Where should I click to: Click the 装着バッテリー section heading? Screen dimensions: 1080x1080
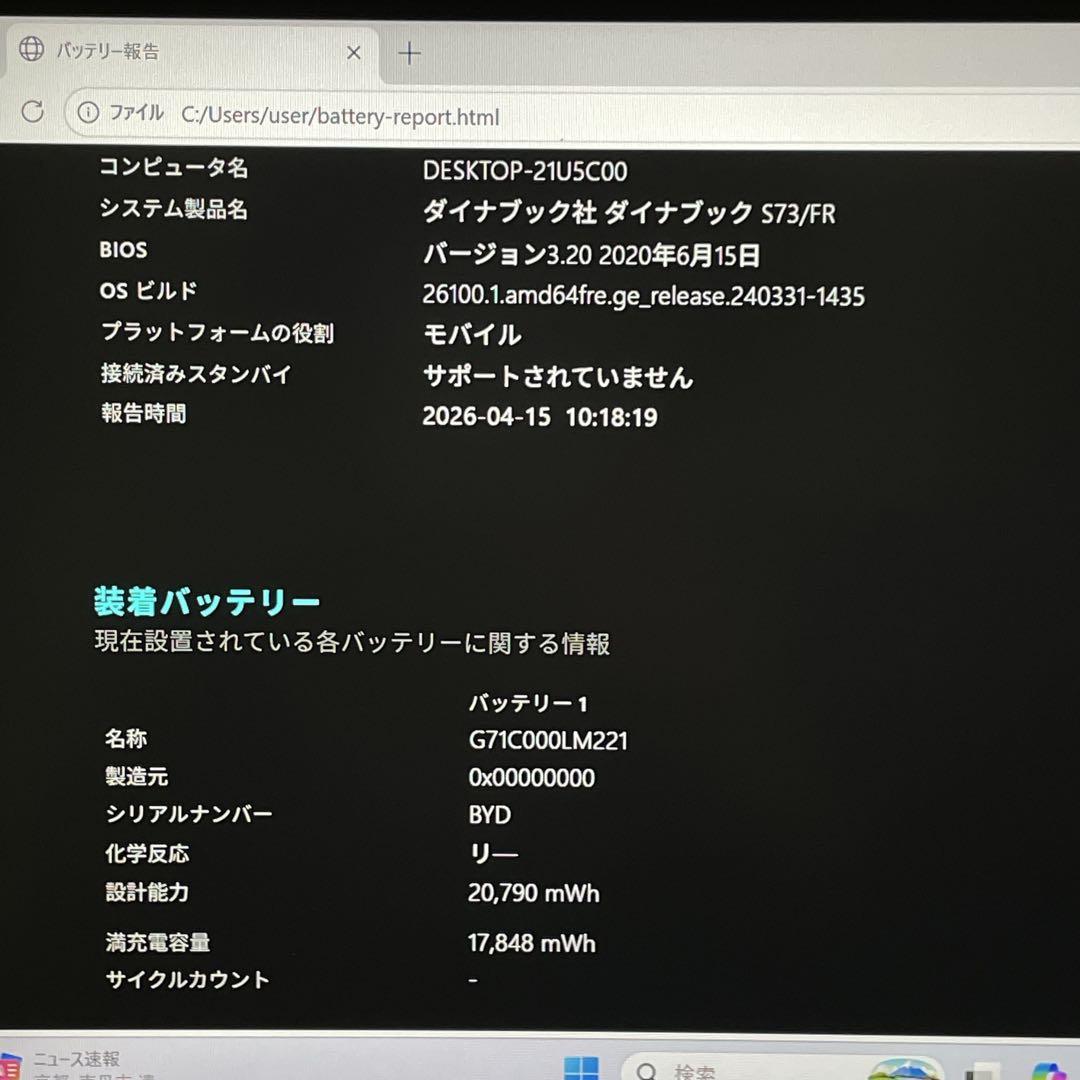[x=207, y=601]
